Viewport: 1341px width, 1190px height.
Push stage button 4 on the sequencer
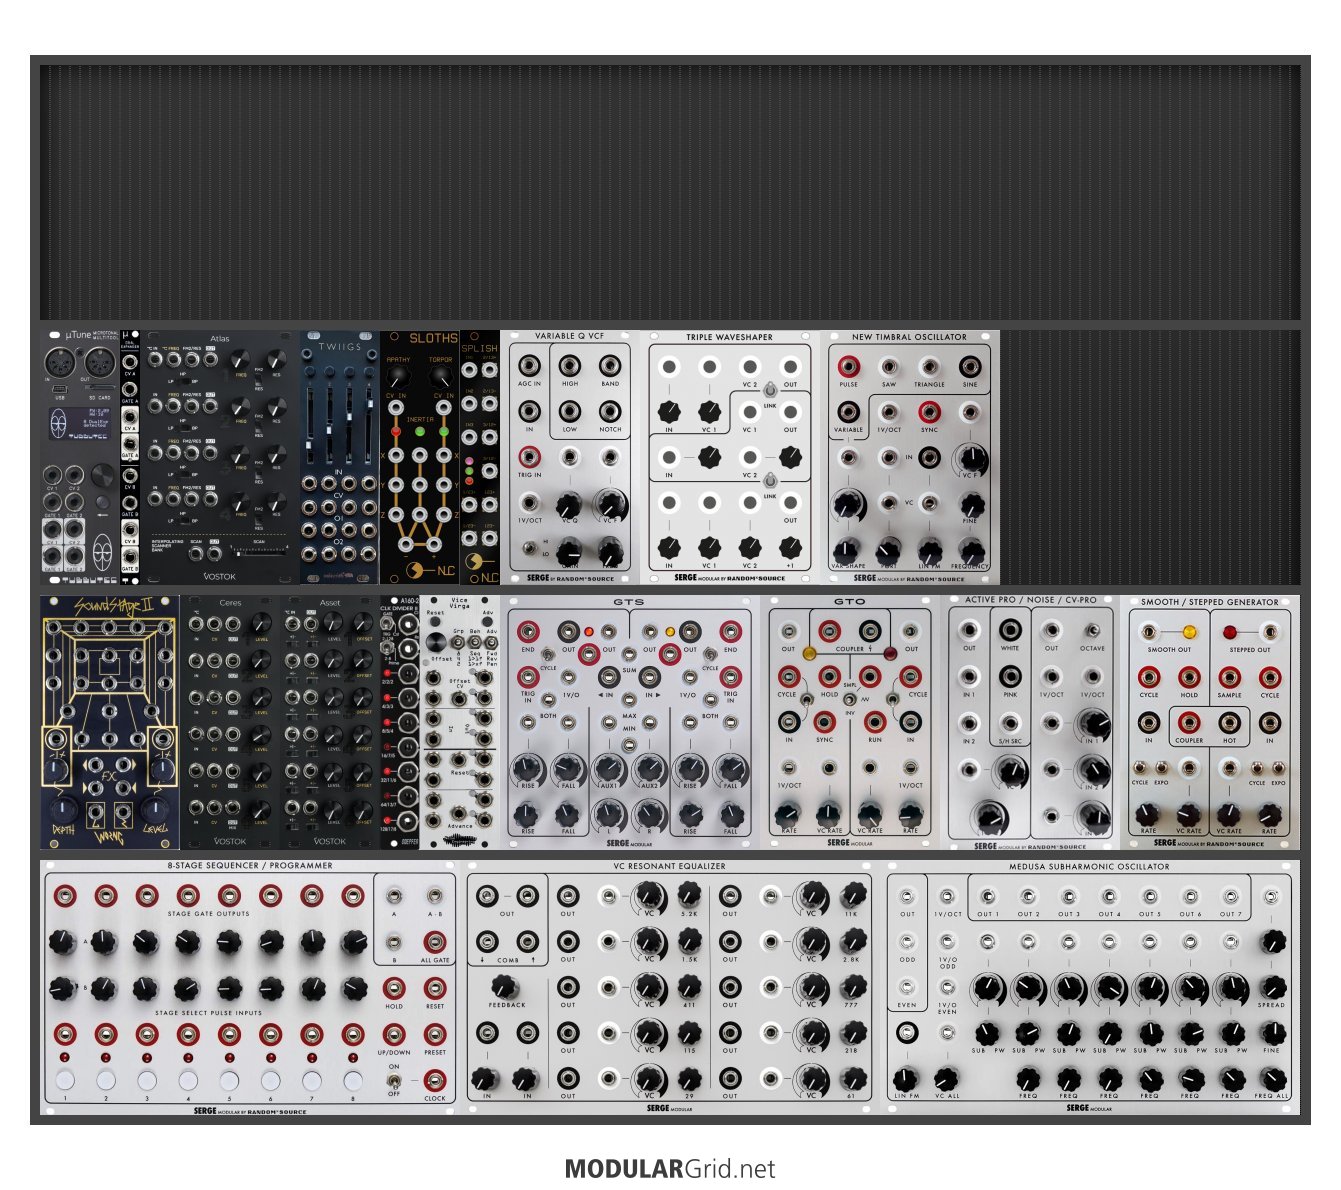(x=188, y=1080)
